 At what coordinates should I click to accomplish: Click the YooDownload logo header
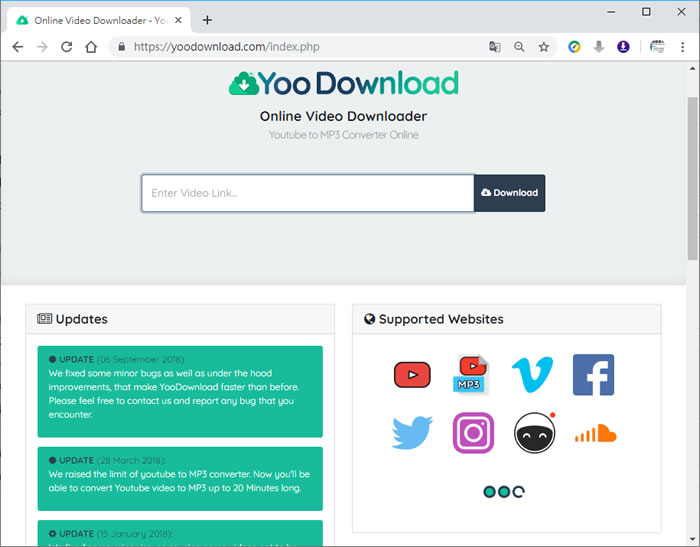pos(343,83)
